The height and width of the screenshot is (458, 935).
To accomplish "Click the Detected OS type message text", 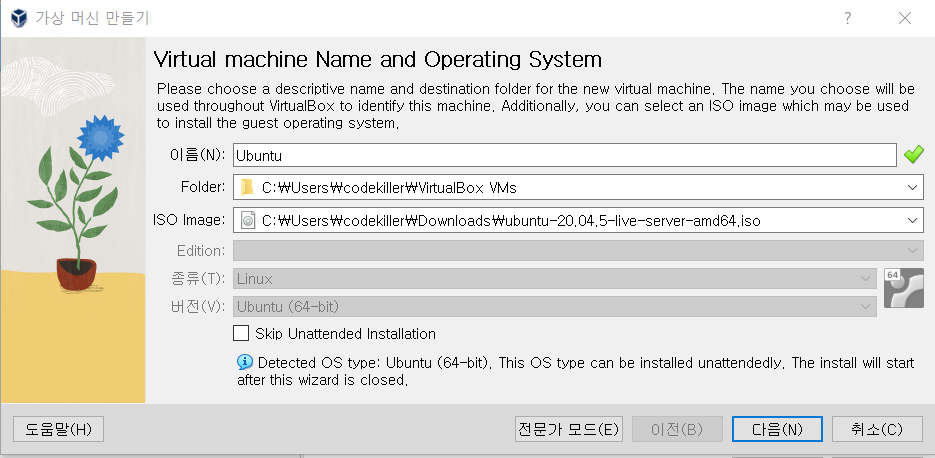I will coord(575,371).
